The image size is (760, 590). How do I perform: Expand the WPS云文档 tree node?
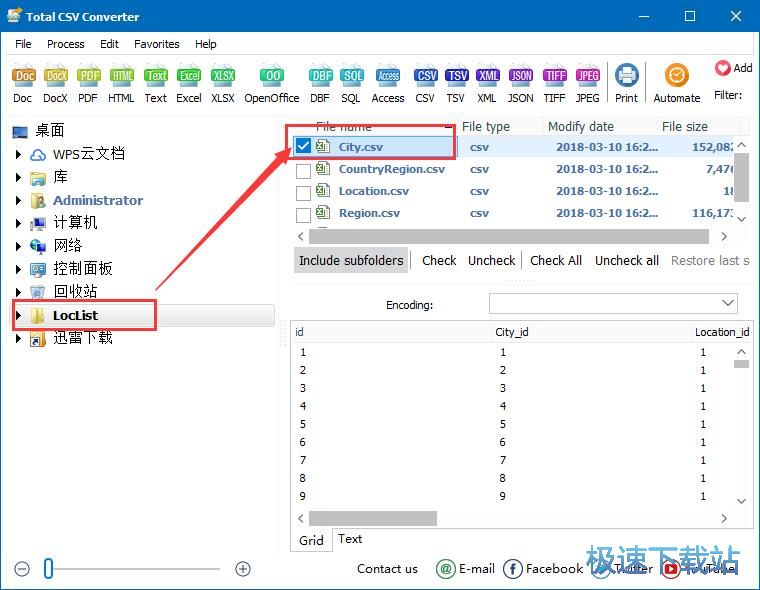[18, 154]
